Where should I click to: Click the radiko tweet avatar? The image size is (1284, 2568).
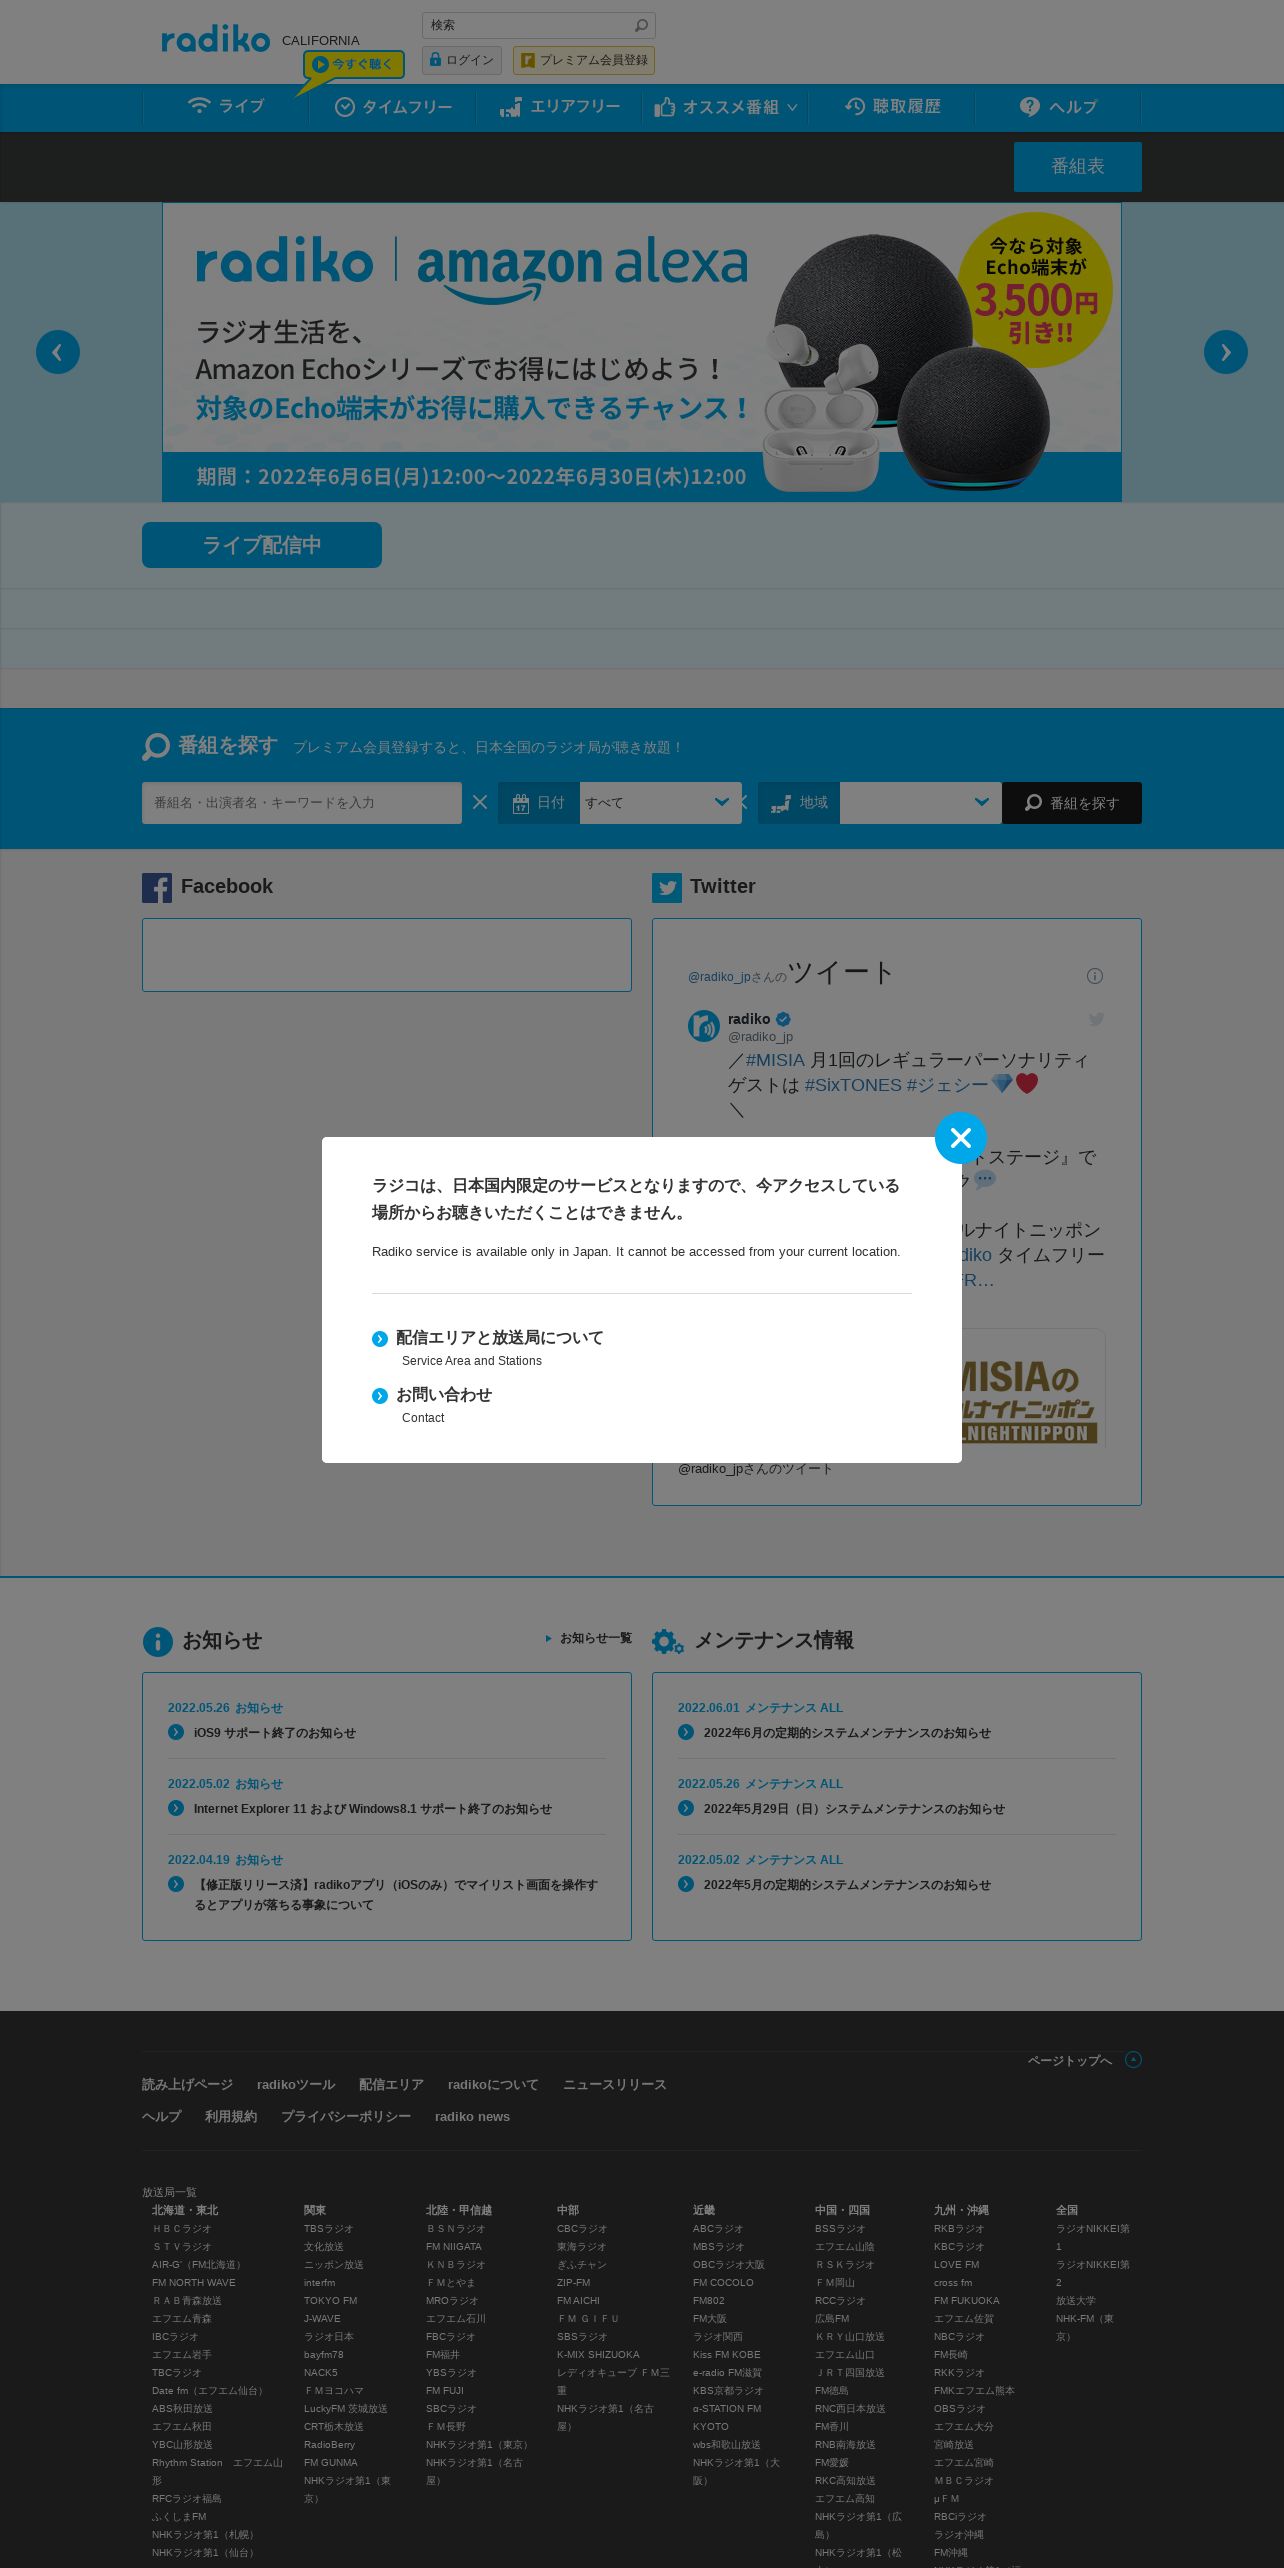tap(704, 1026)
